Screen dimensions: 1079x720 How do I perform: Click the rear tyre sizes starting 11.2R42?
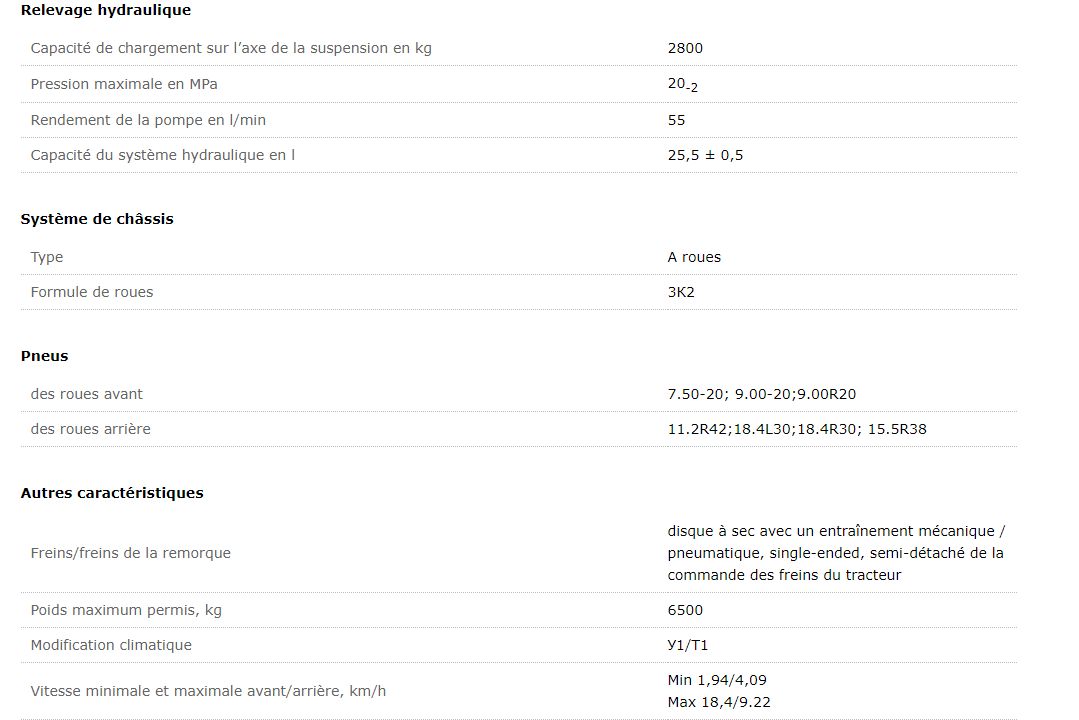coord(797,429)
